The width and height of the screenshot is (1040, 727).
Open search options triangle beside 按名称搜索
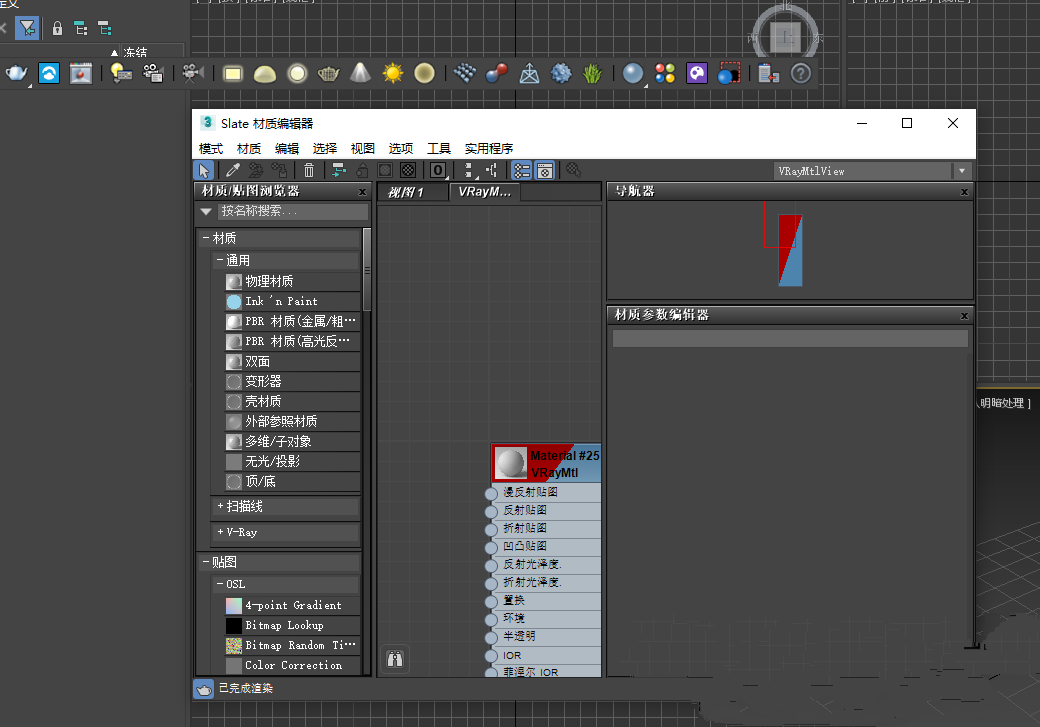[206, 212]
